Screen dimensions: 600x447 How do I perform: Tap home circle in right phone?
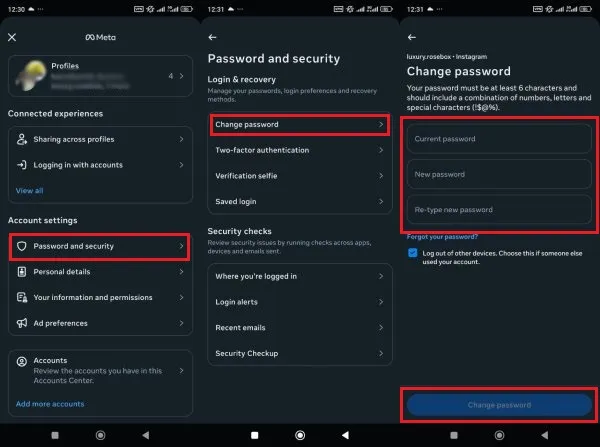point(499,435)
